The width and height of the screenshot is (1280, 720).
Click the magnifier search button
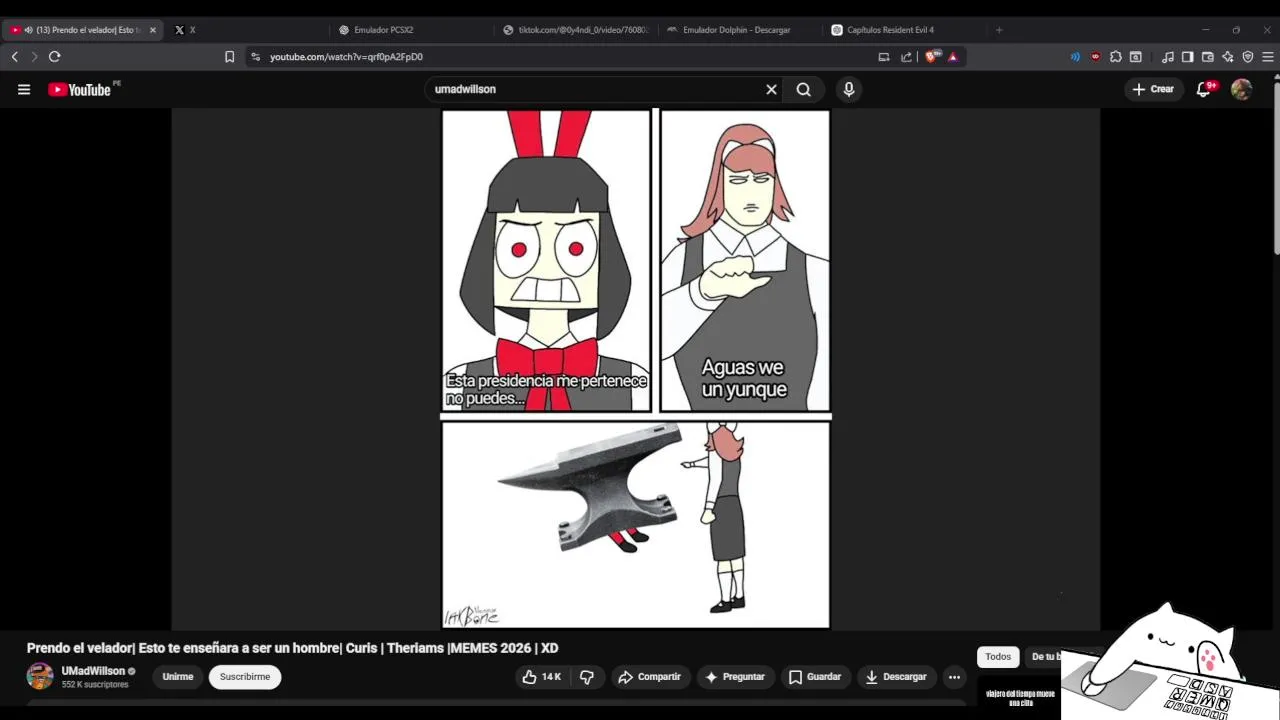pyautogui.click(x=804, y=89)
